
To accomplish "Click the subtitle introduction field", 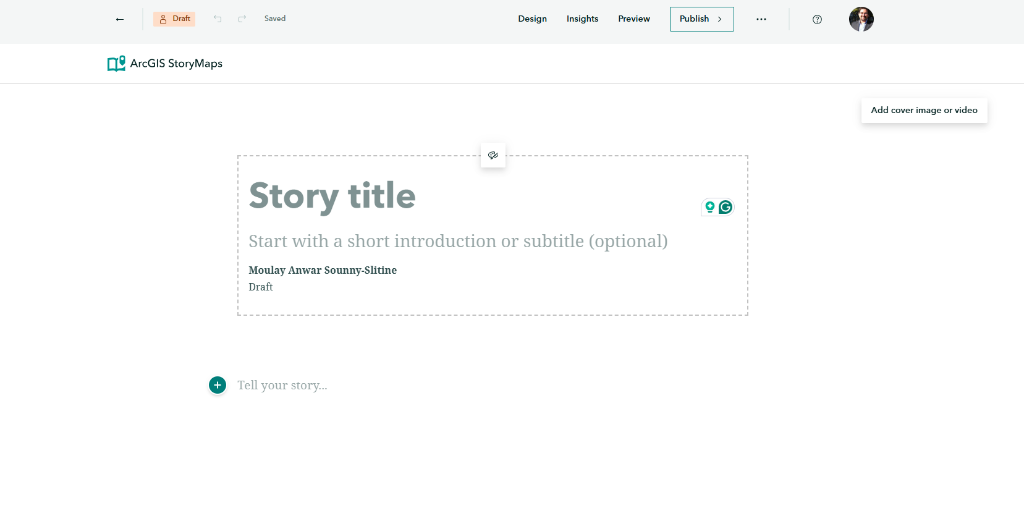I will (x=458, y=241).
